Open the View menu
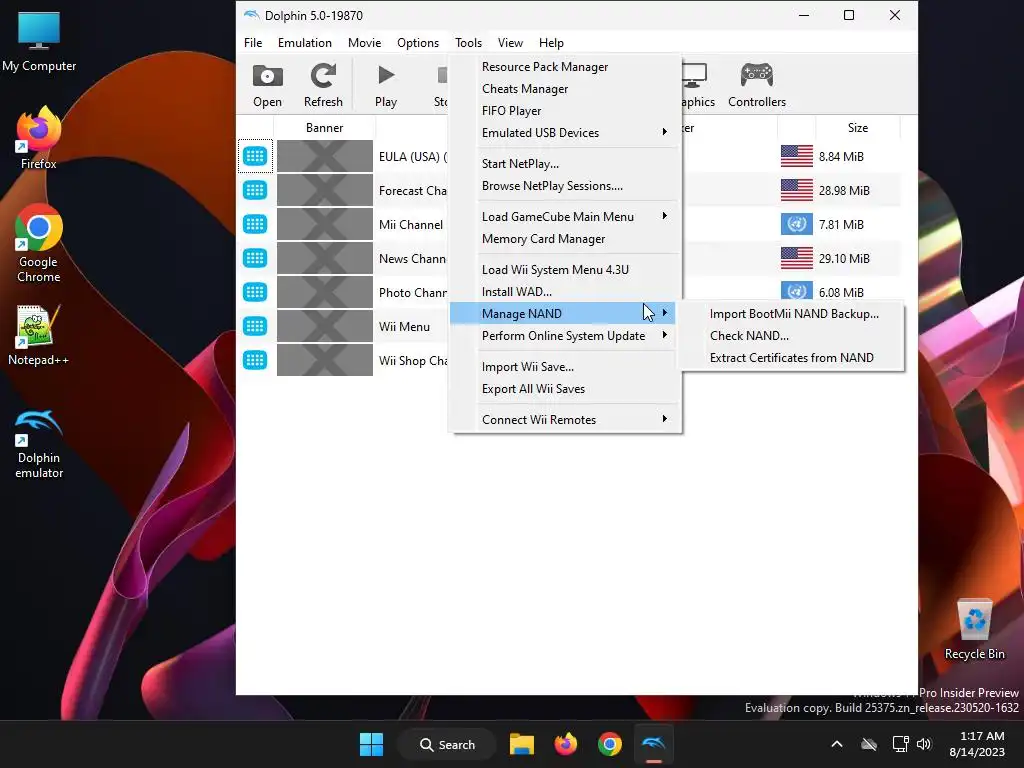The width and height of the screenshot is (1024, 768). pyautogui.click(x=510, y=42)
